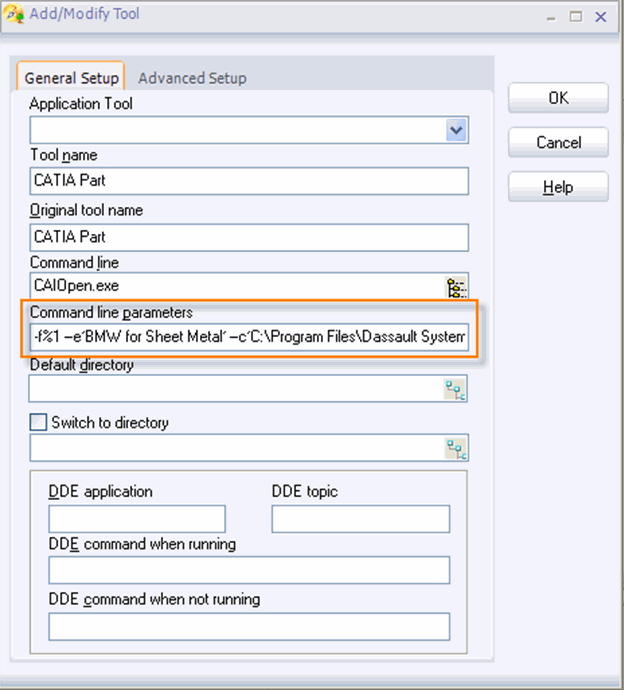Expand the Application Tool dropdown arrow

click(456, 130)
